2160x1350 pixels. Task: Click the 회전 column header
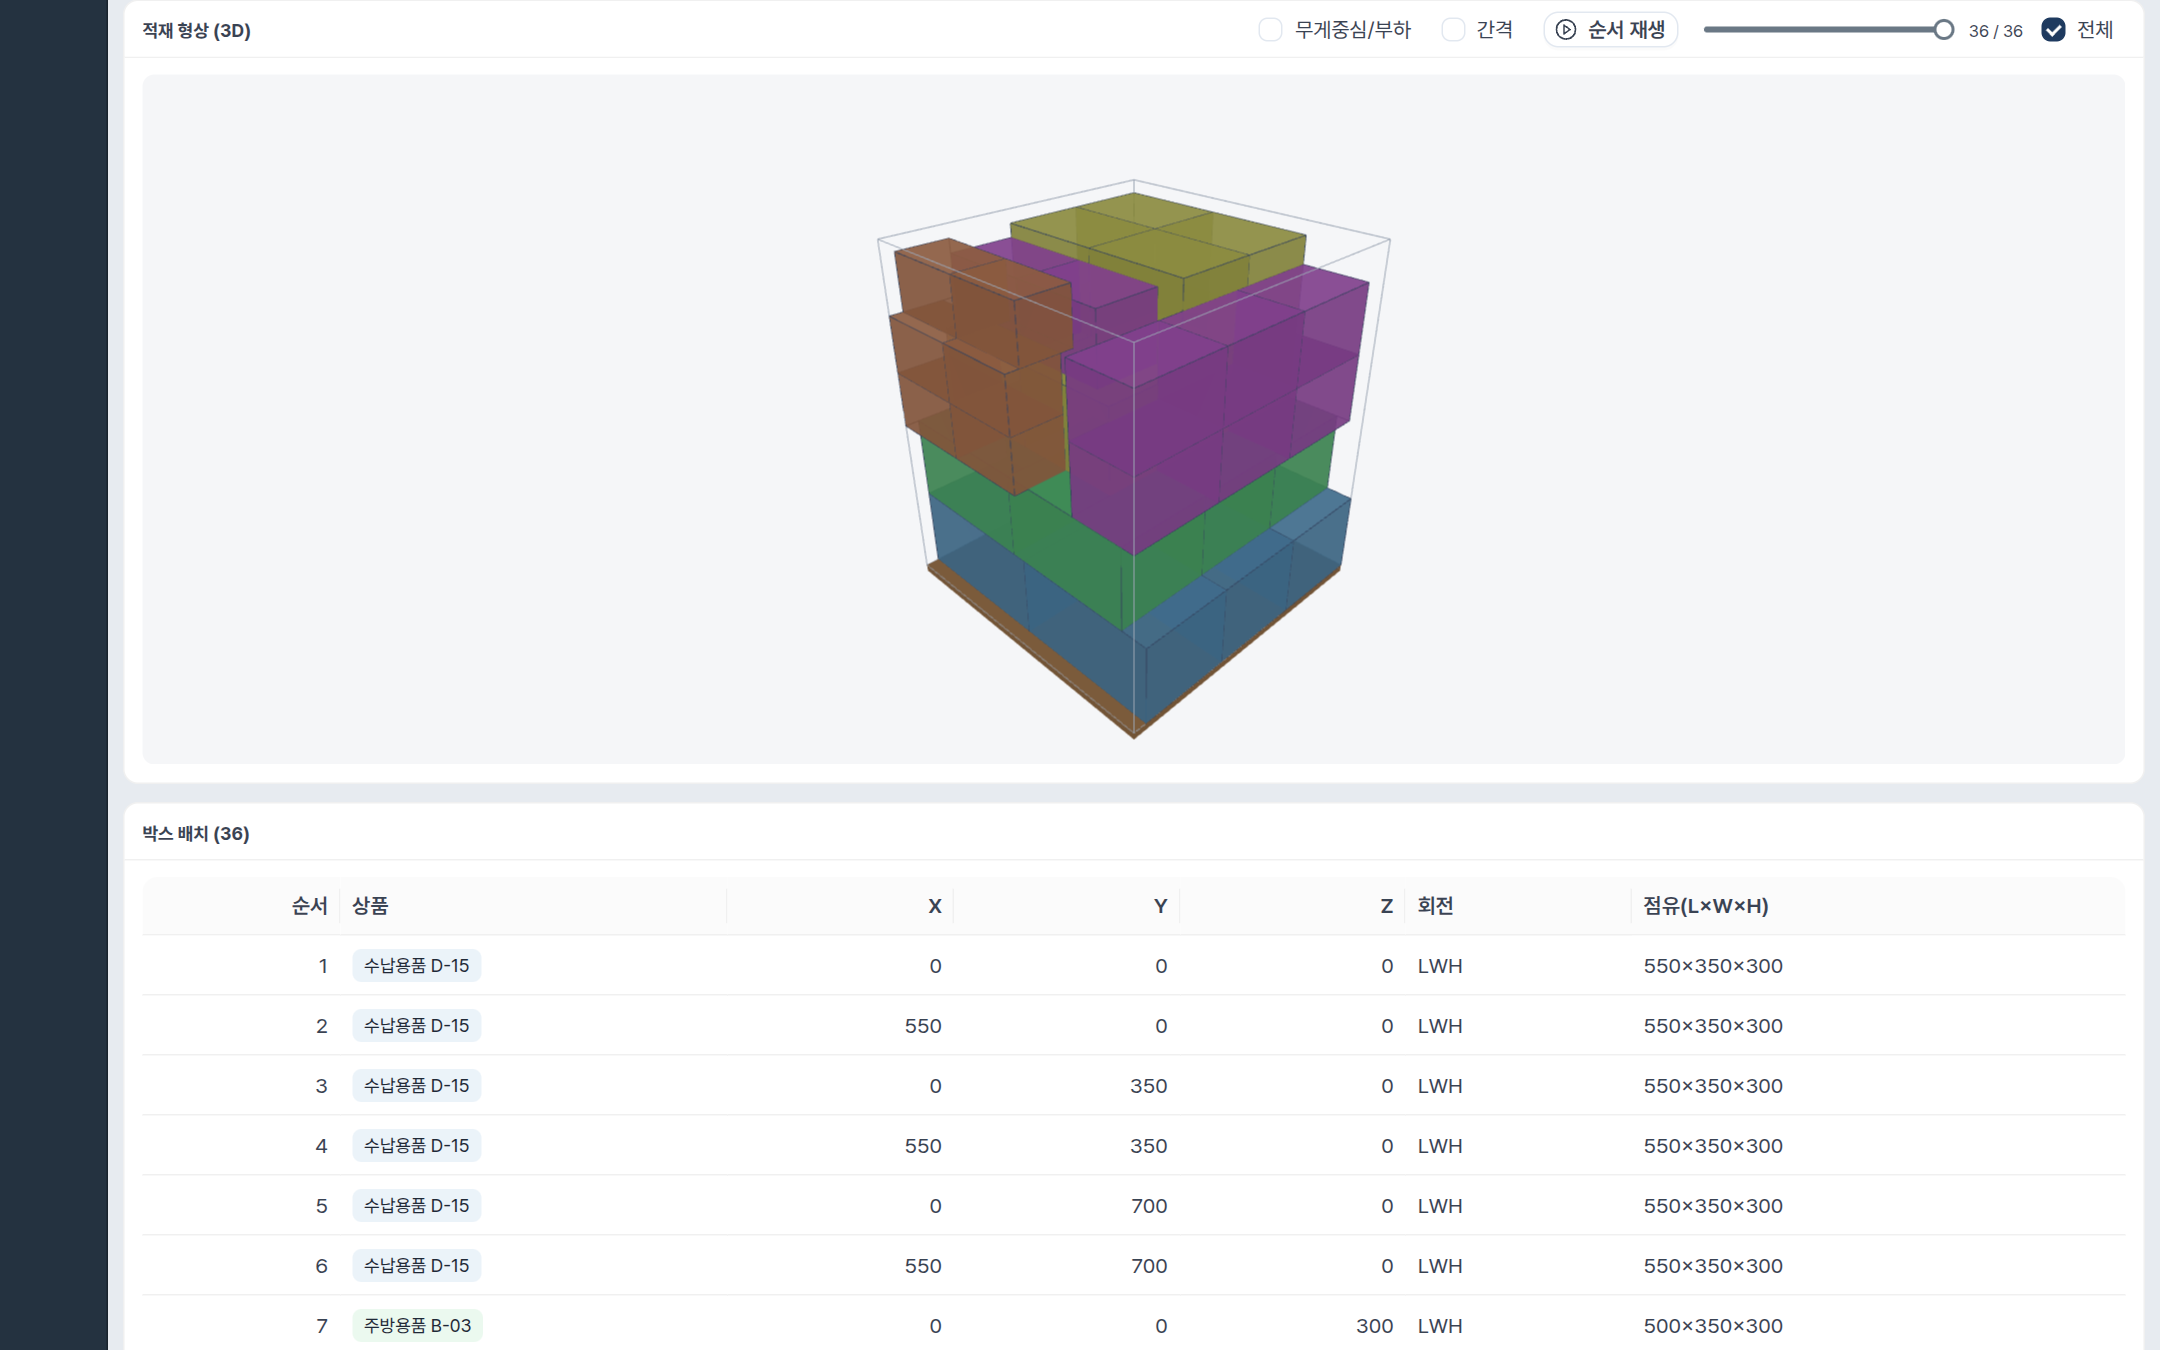point(1435,906)
